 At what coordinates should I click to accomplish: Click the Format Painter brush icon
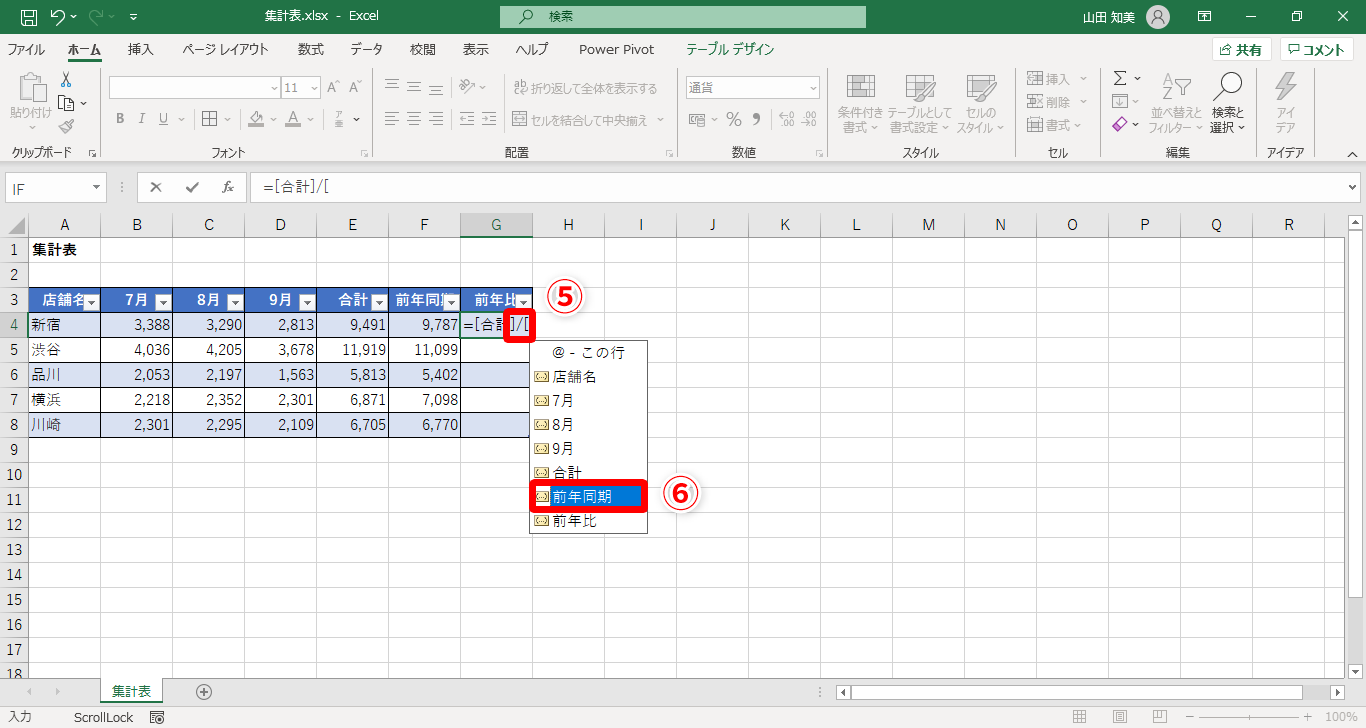[66, 126]
